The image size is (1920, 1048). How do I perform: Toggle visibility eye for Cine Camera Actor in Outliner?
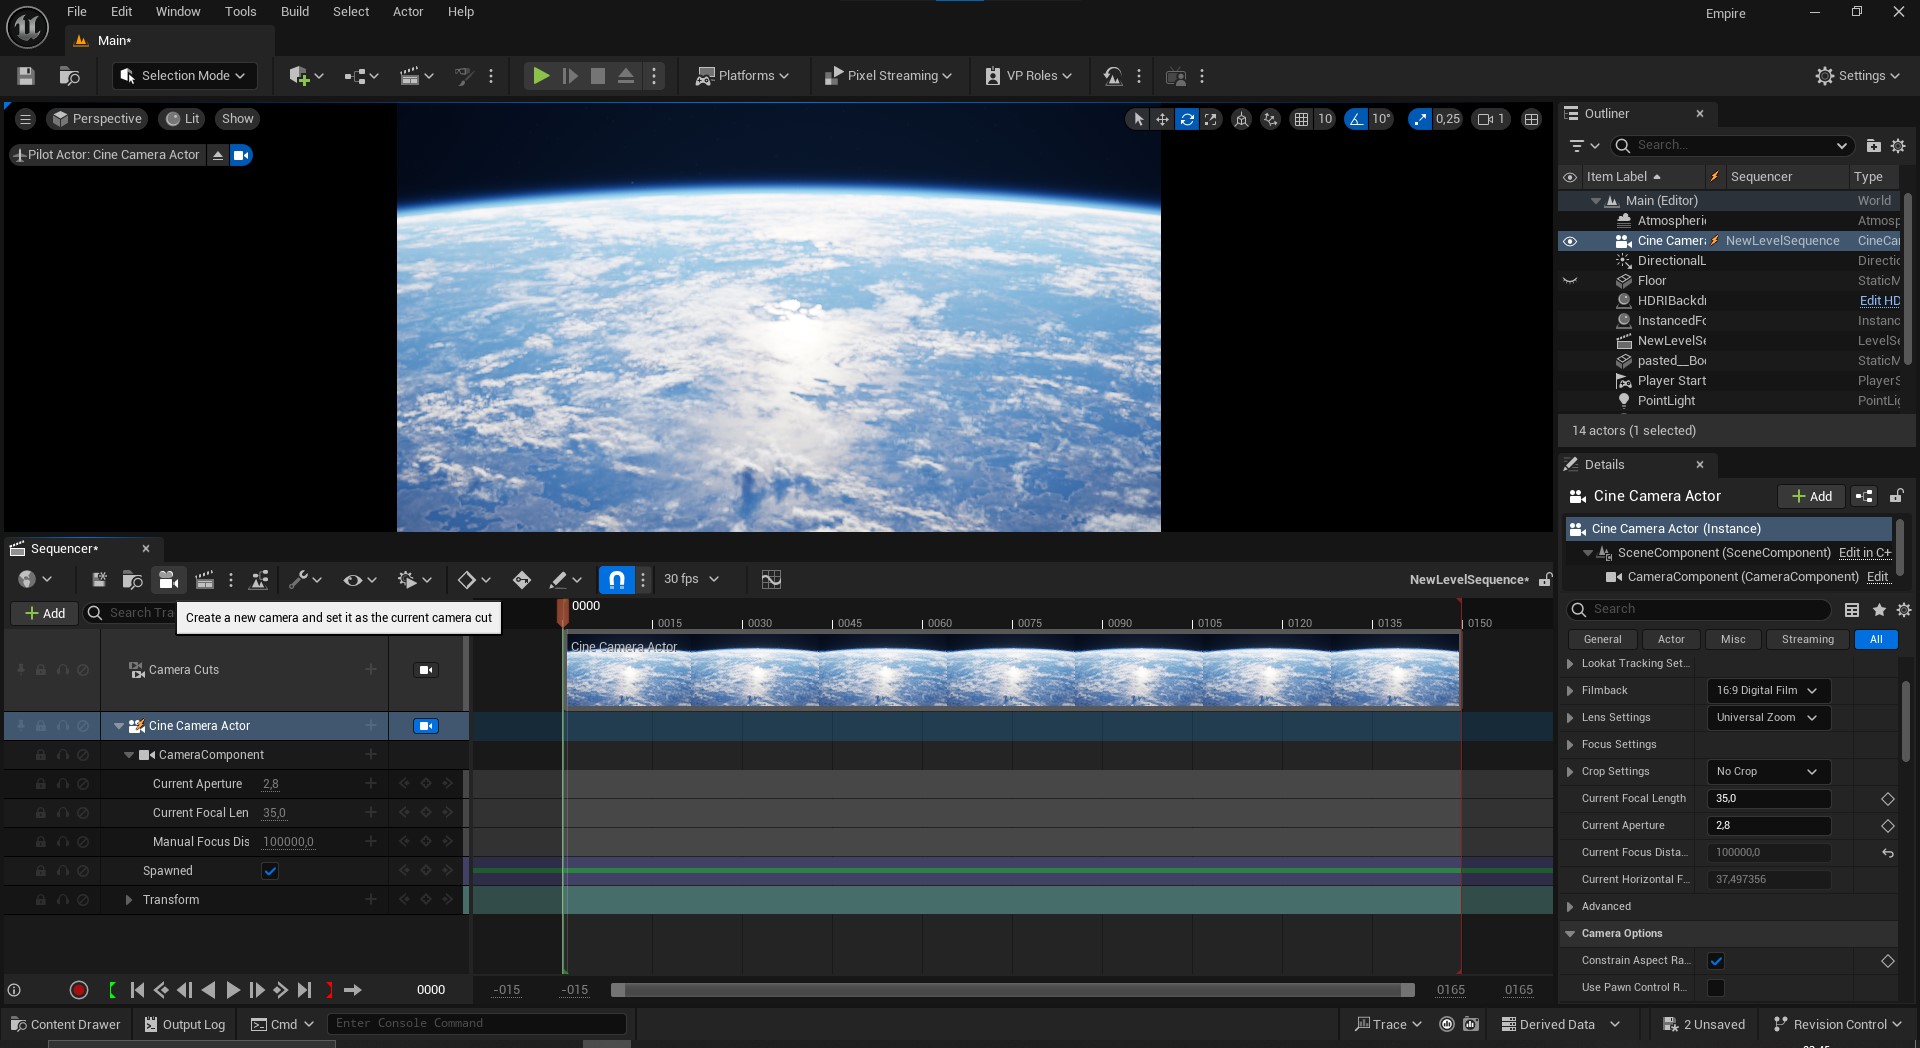point(1570,241)
